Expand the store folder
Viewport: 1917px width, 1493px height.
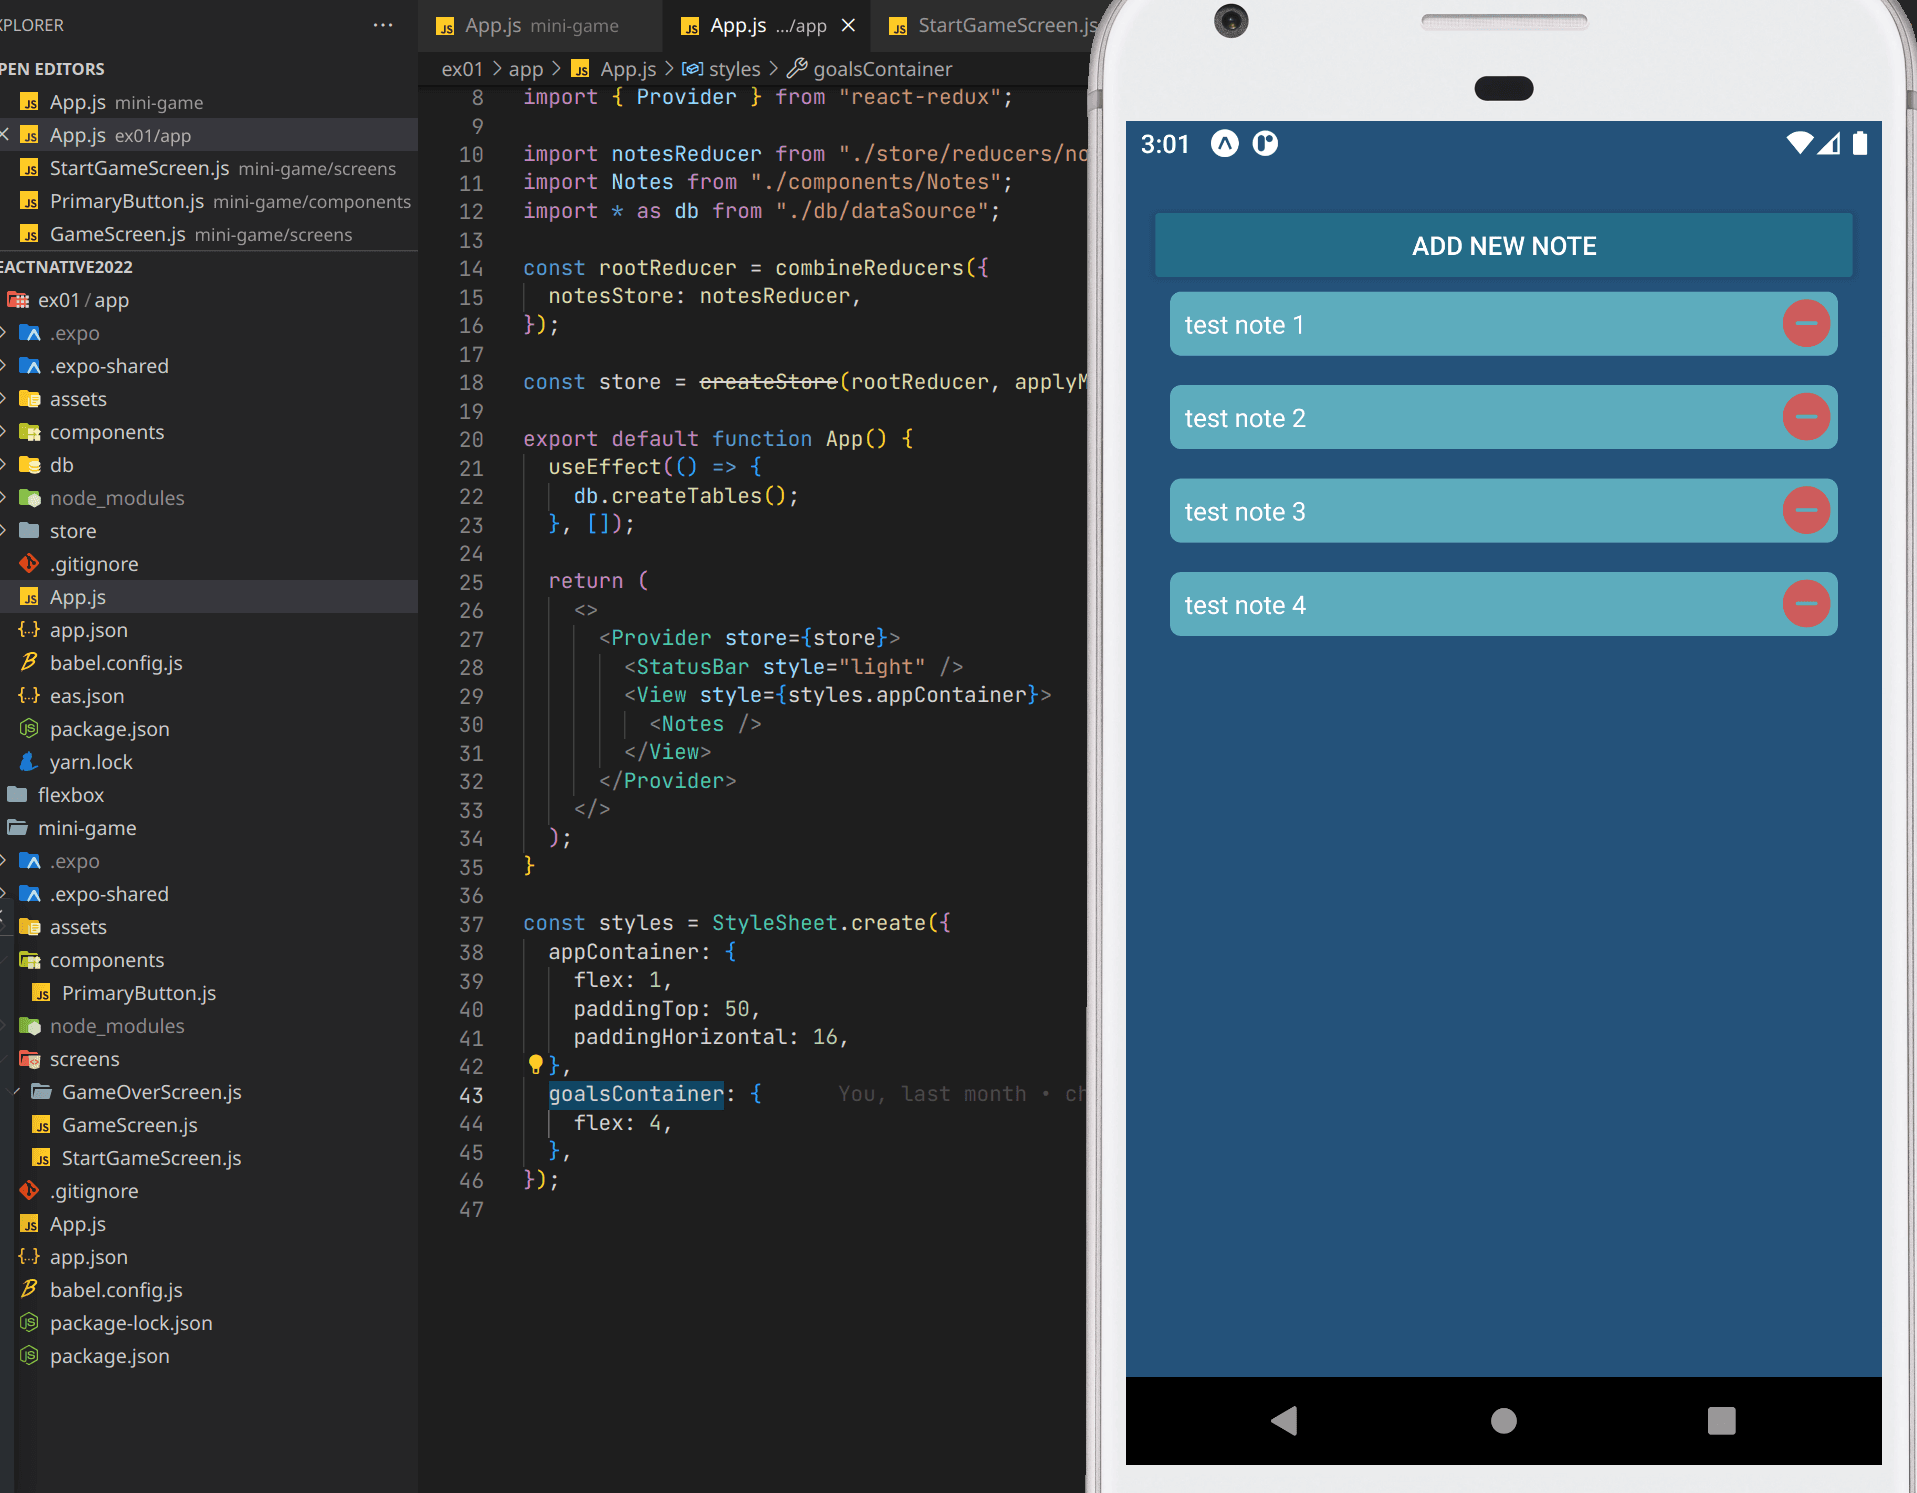click(209, 531)
